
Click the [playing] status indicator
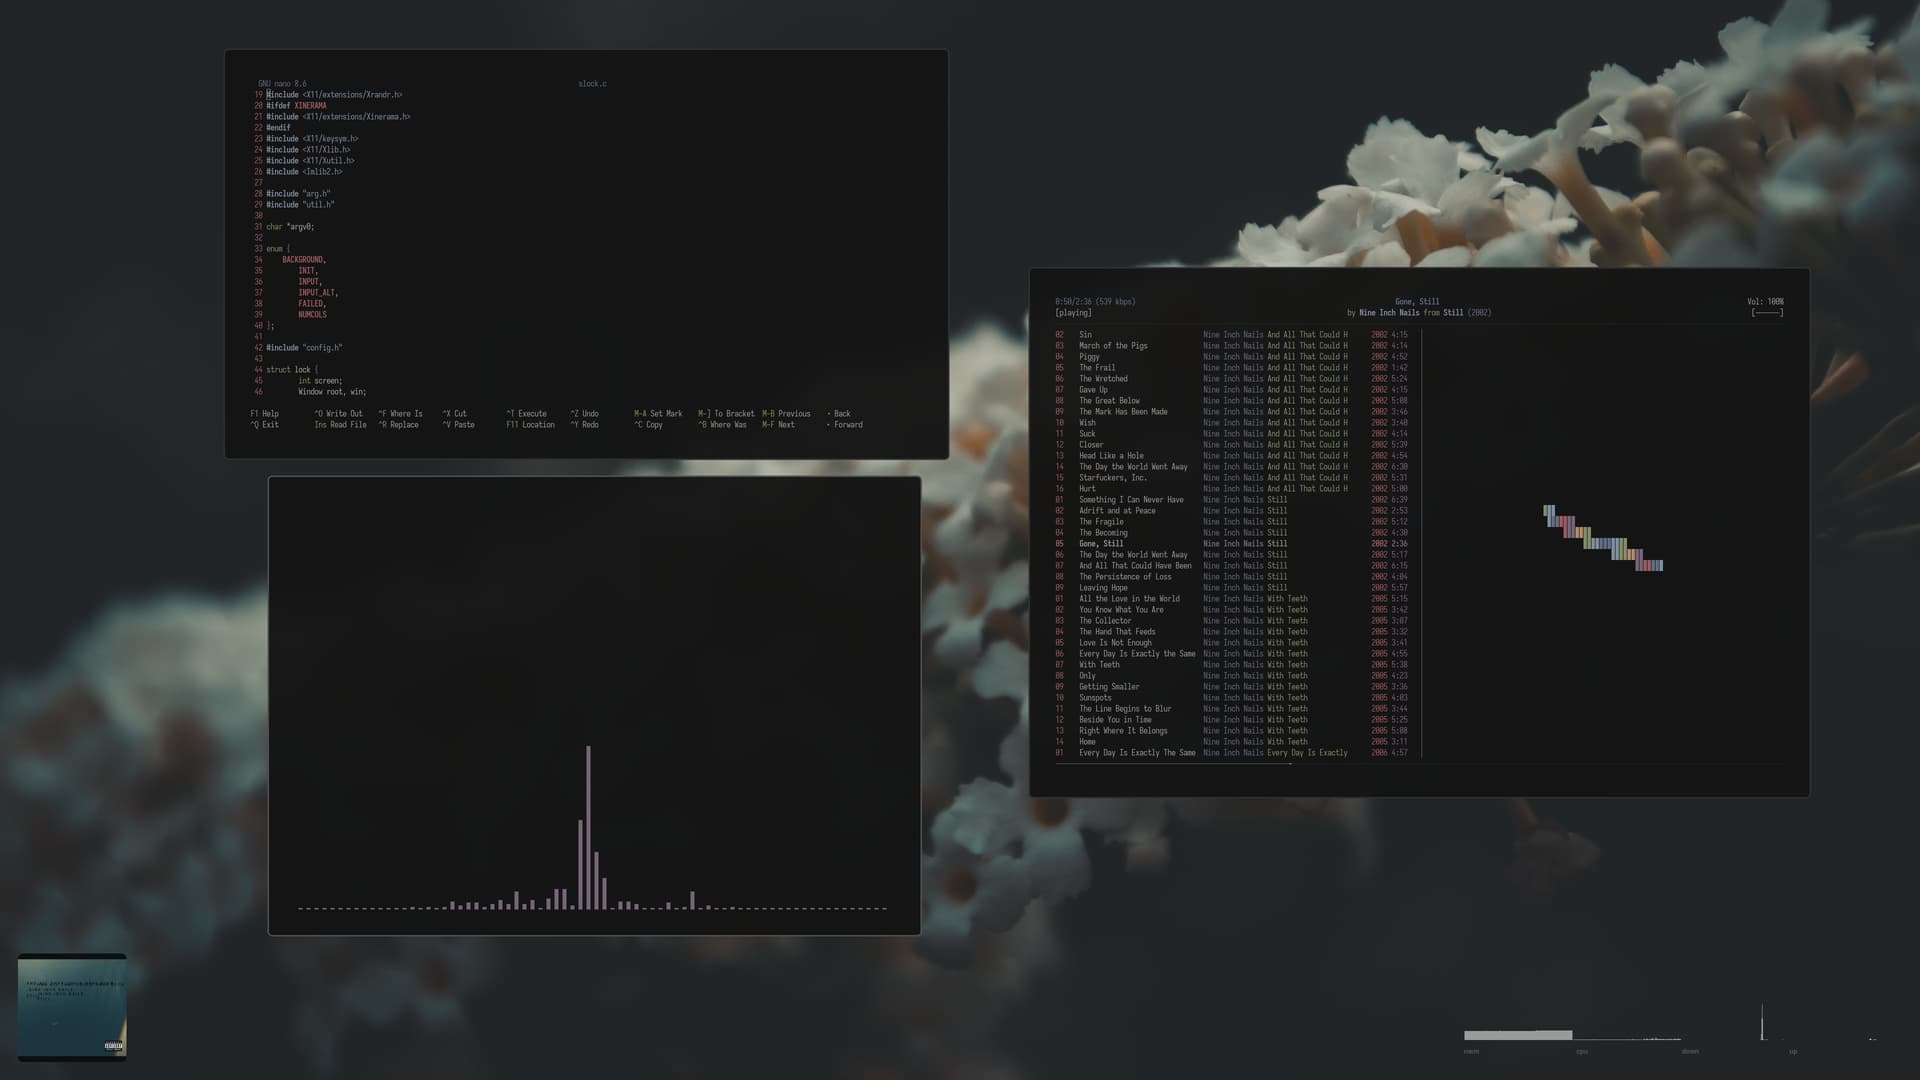(x=1073, y=313)
